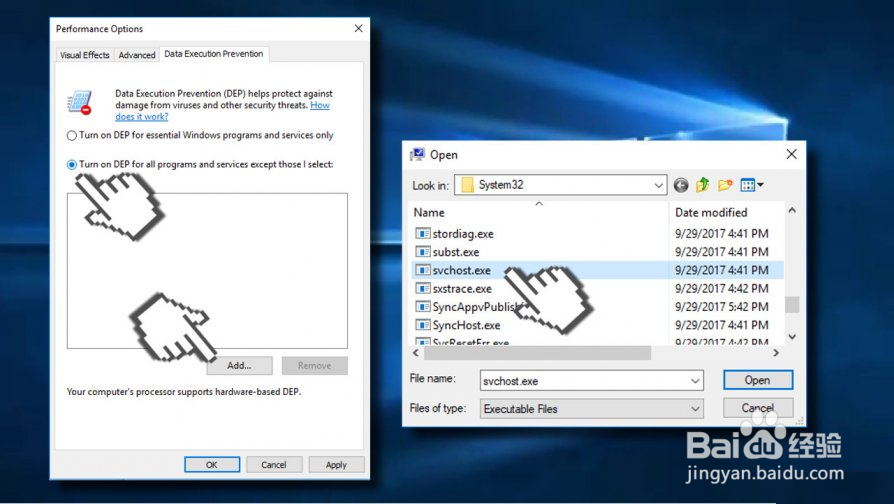Expand the Look in System32 dropdown

pos(658,185)
